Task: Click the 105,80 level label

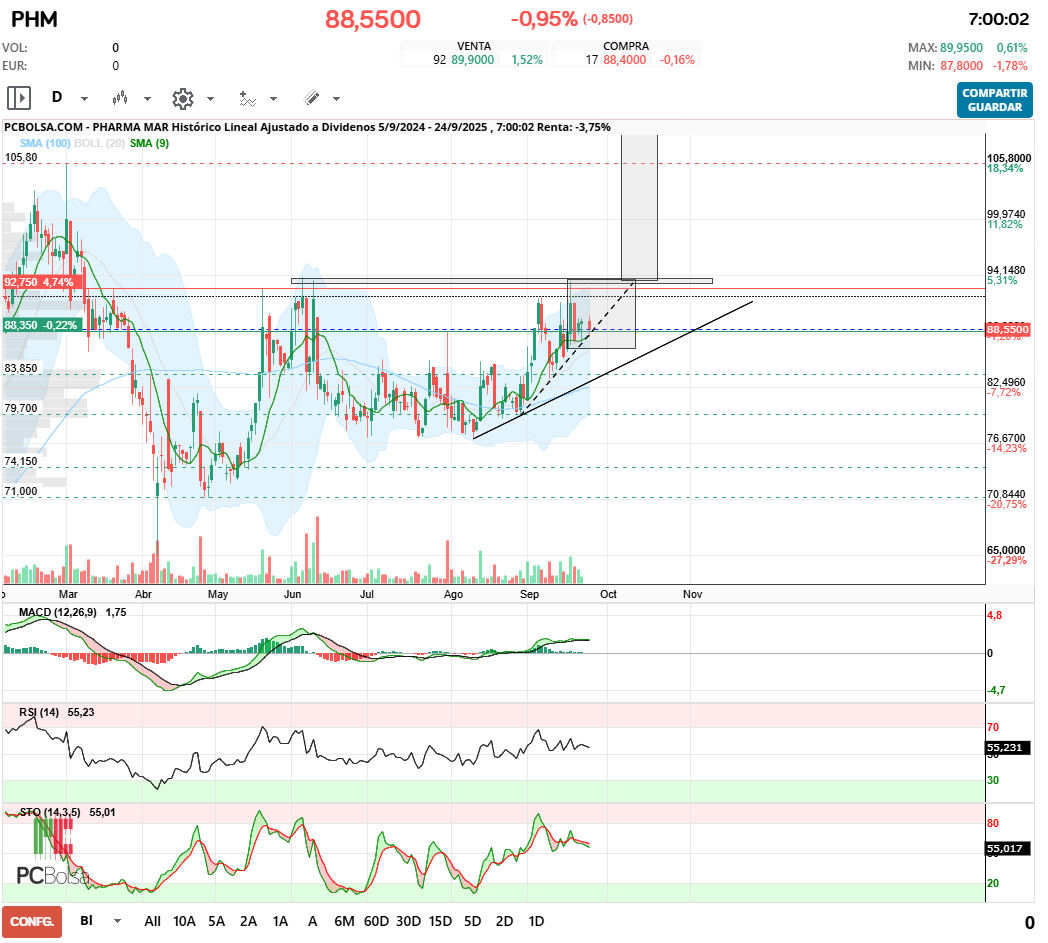Action: coord(21,157)
